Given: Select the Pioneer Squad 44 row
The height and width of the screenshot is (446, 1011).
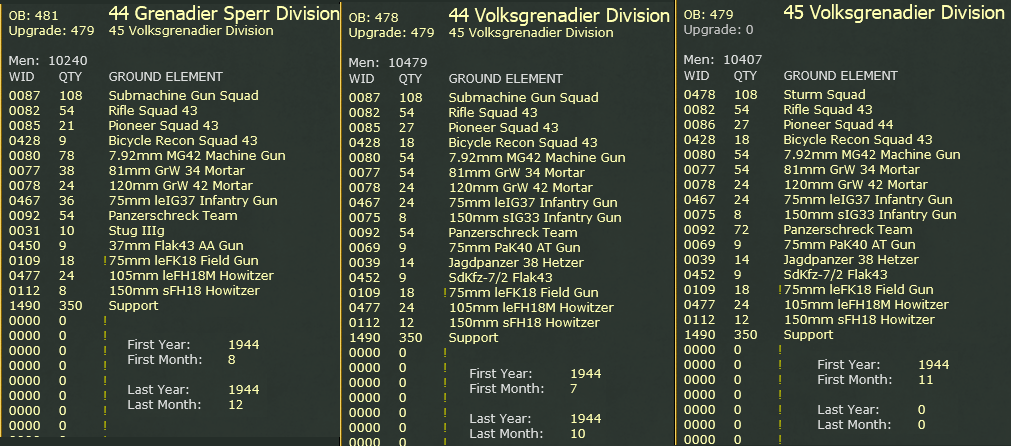Looking at the screenshot, I should tap(838, 124).
